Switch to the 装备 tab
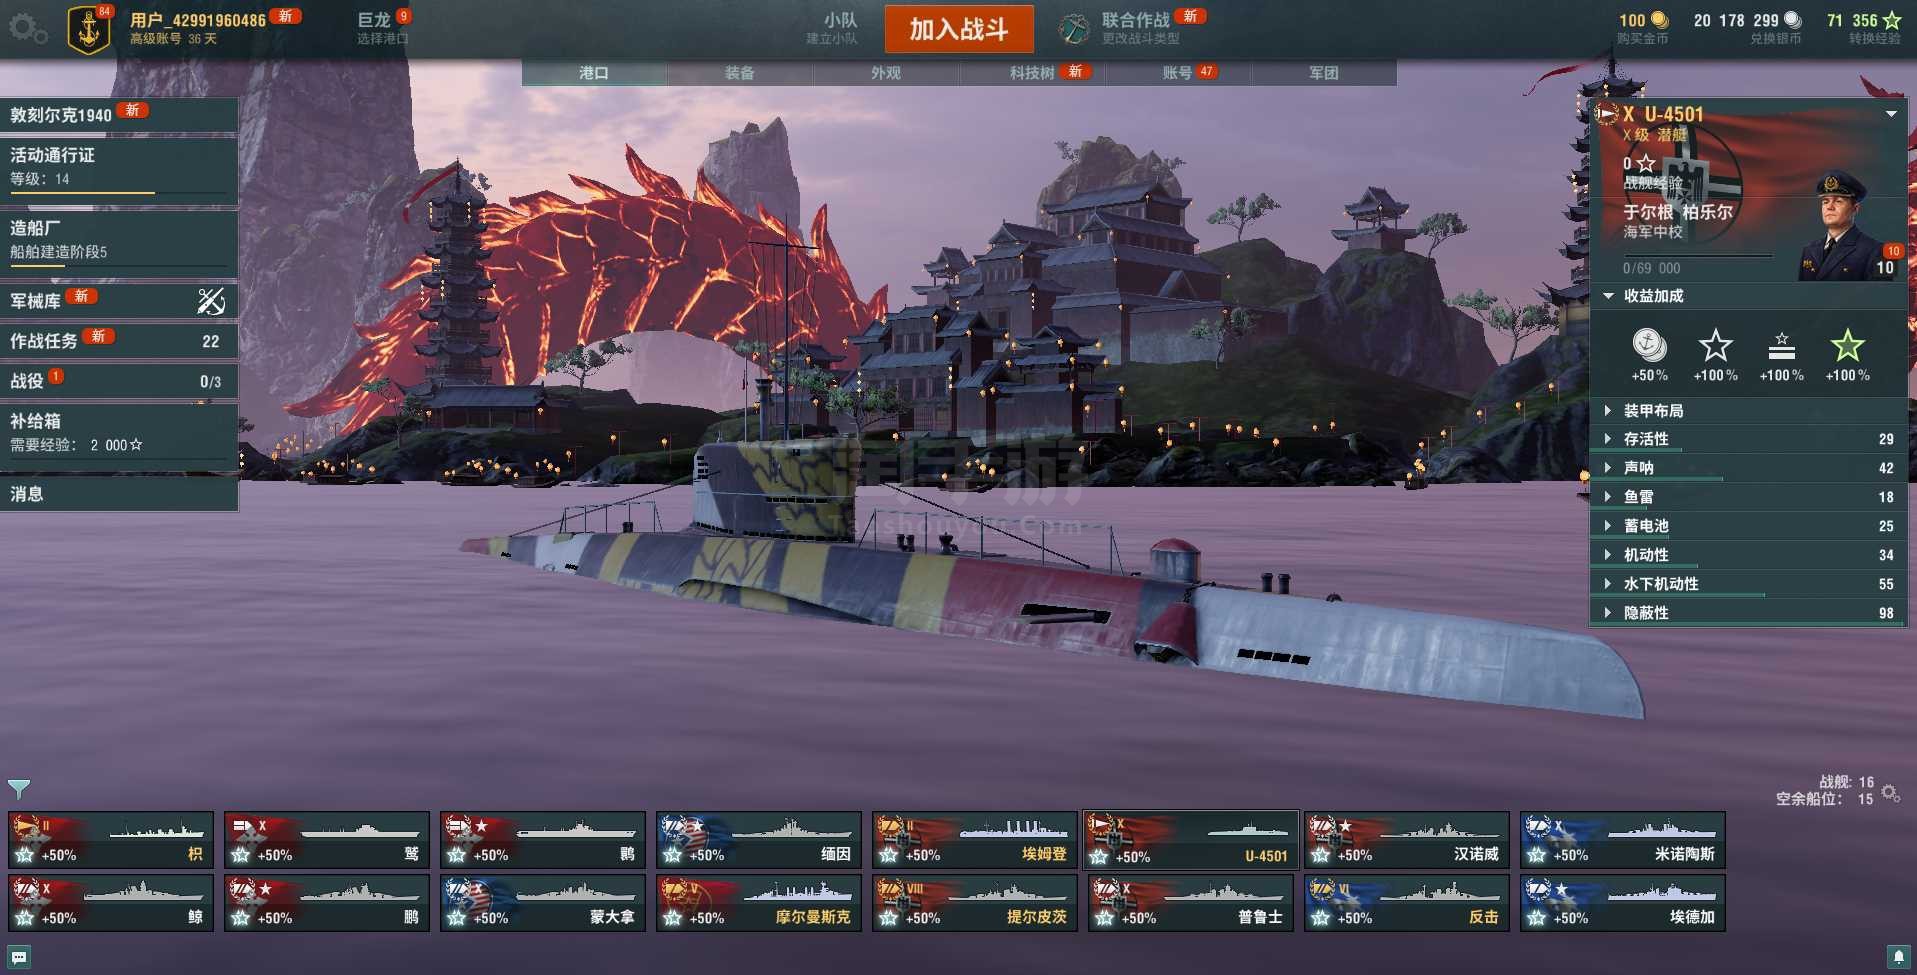 click(x=740, y=73)
